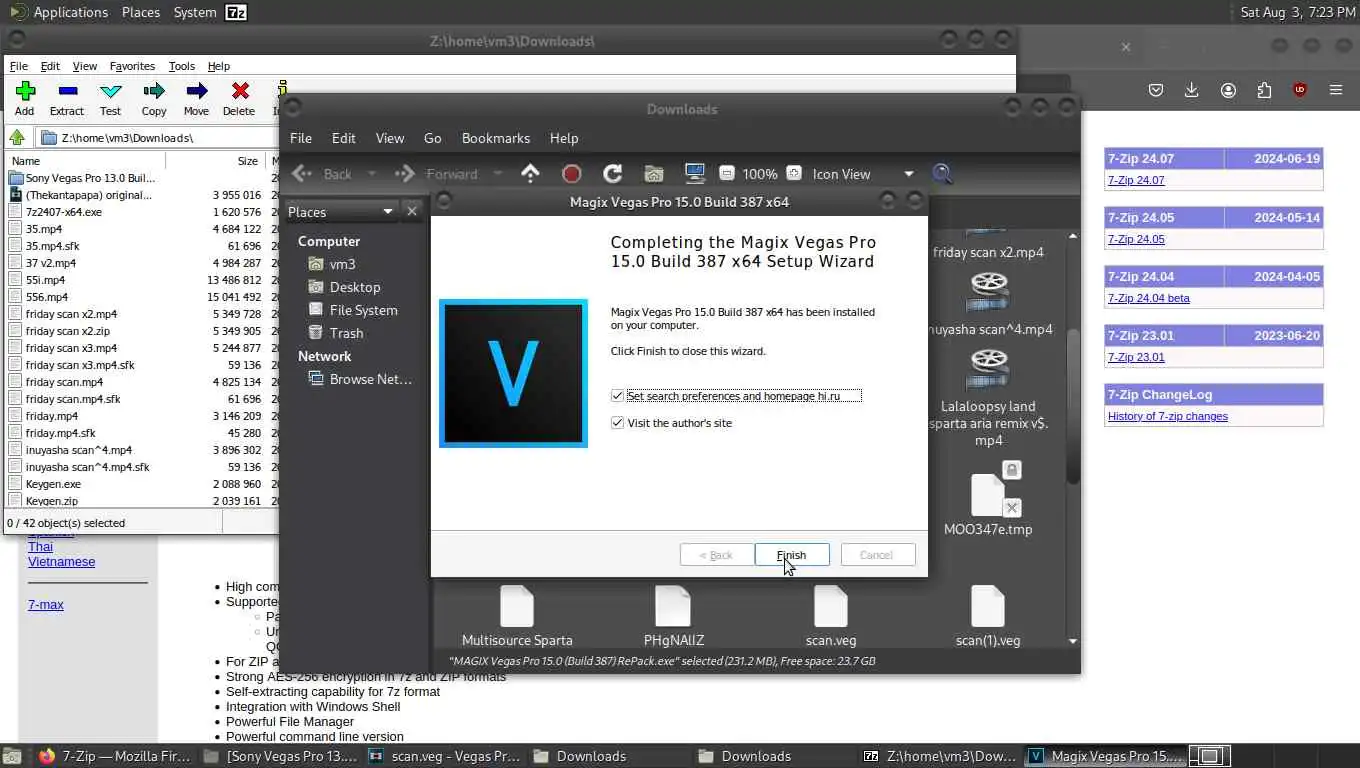Open the Lalaloopsy land sparta video icon
Screen dimensions: 1360x768
(x=988, y=370)
